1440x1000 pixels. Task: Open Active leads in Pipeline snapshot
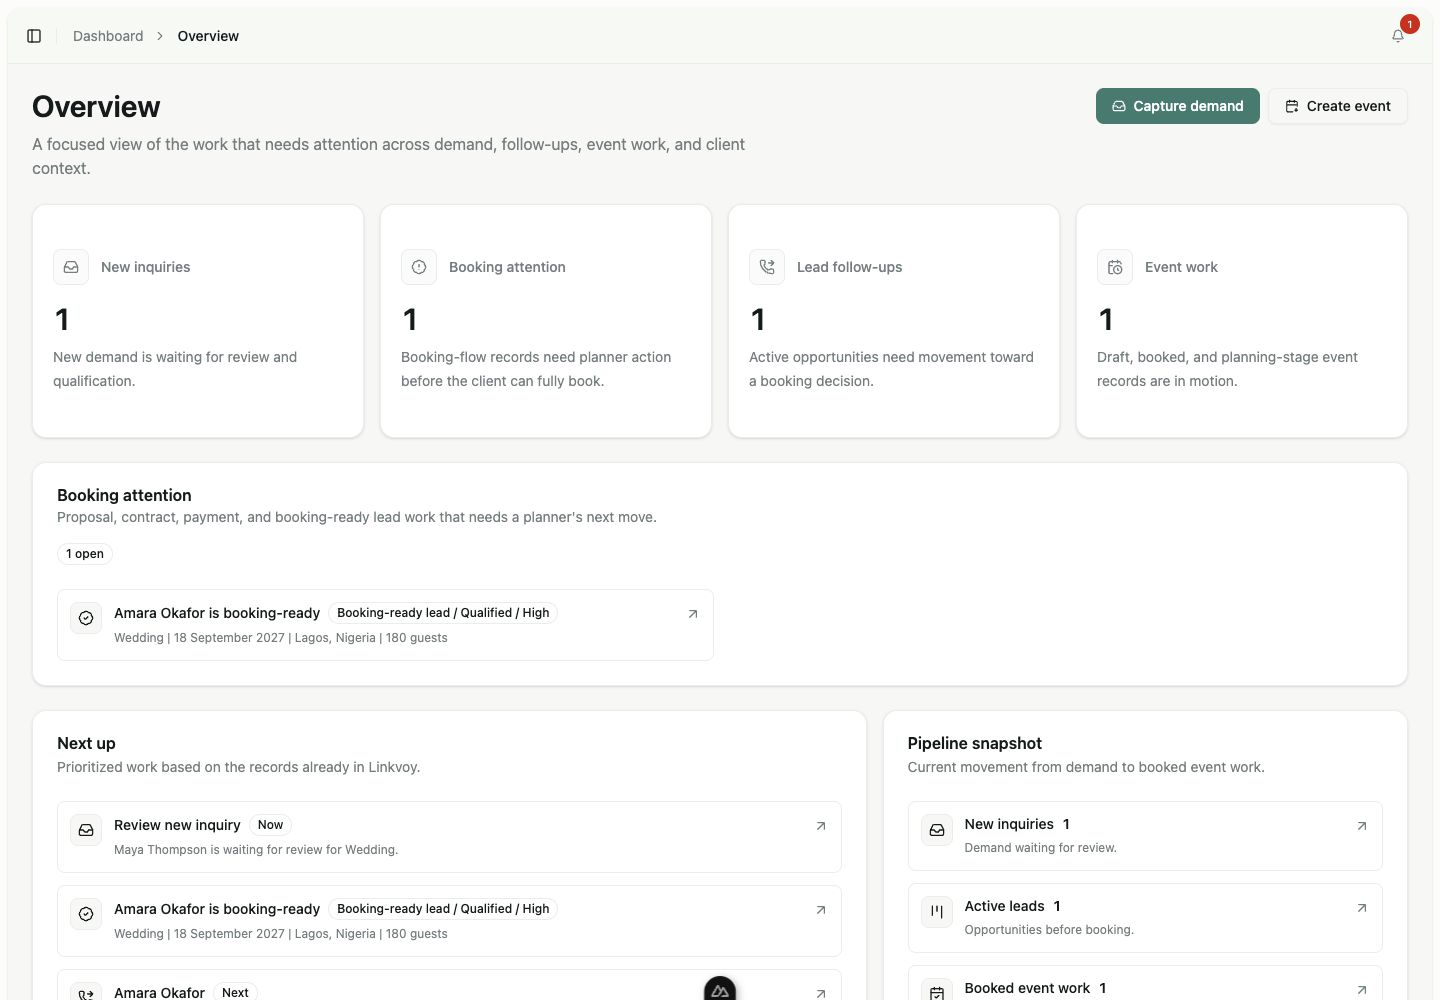coord(1145,918)
